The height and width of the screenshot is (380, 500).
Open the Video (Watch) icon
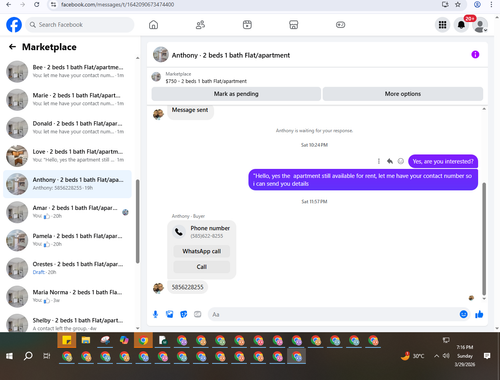point(247,25)
